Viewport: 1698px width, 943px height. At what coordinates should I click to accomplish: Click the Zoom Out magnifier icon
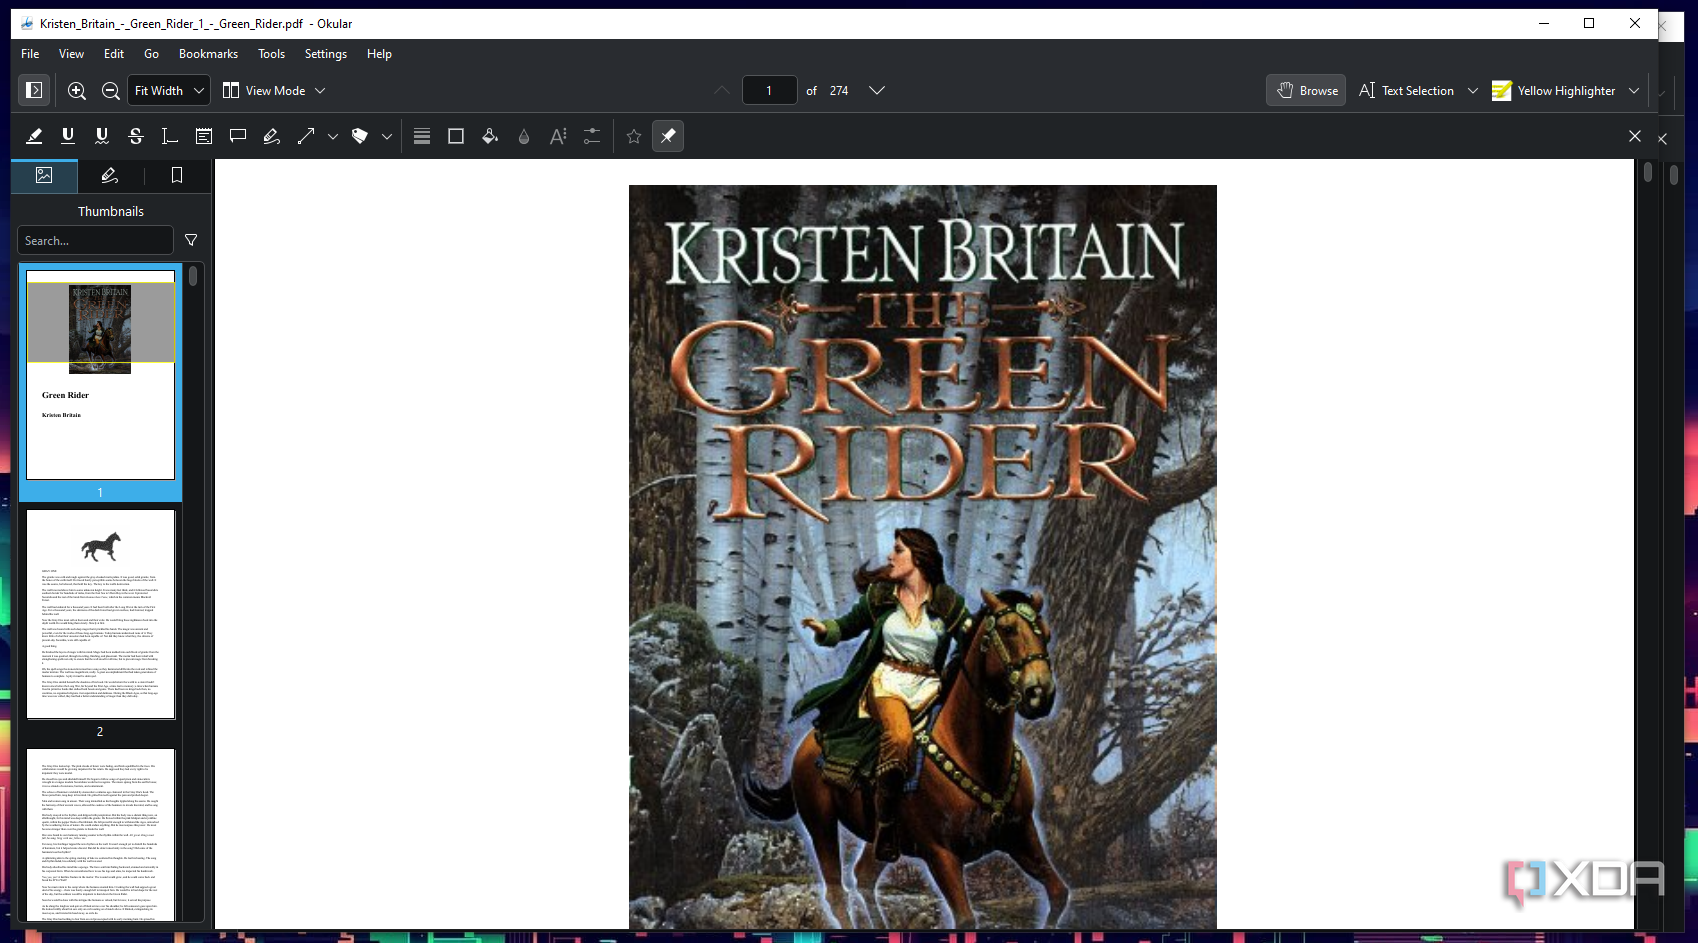click(x=111, y=90)
